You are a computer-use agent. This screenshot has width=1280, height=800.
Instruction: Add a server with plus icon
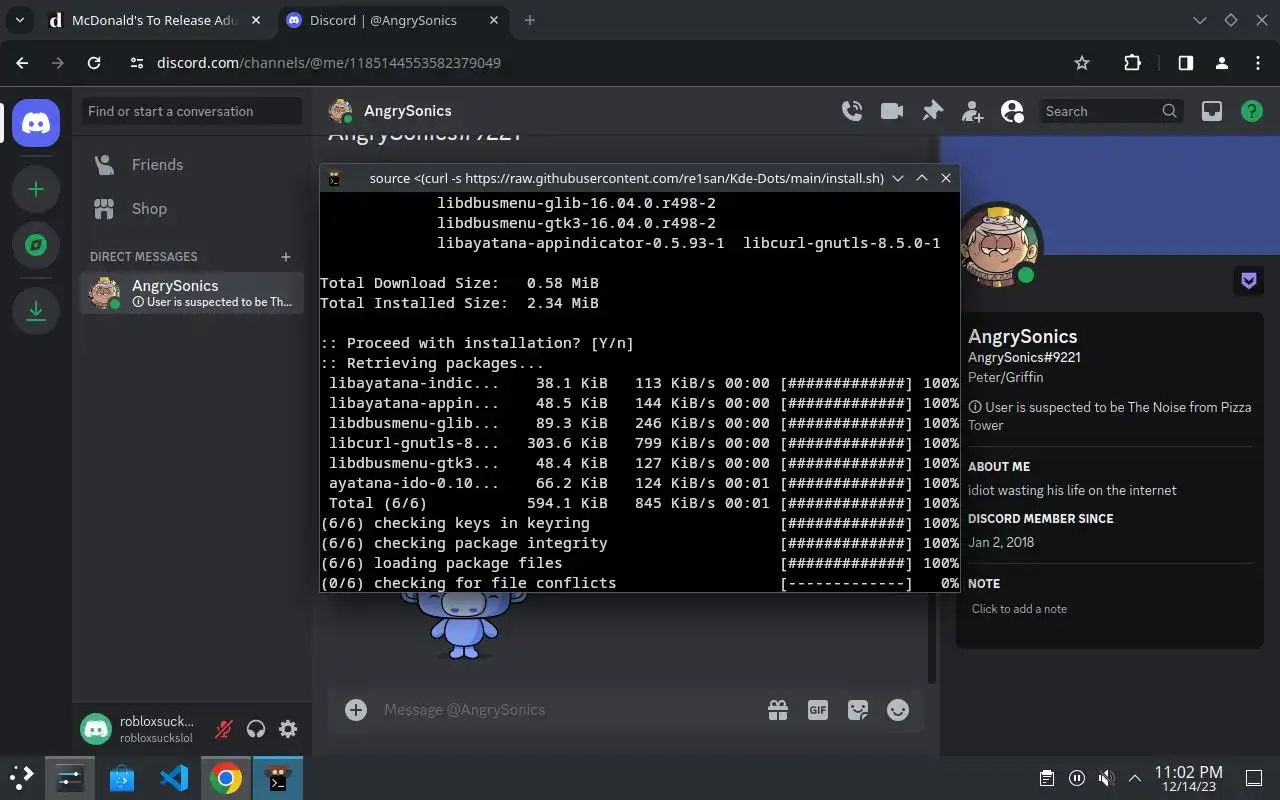pos(36,189)
